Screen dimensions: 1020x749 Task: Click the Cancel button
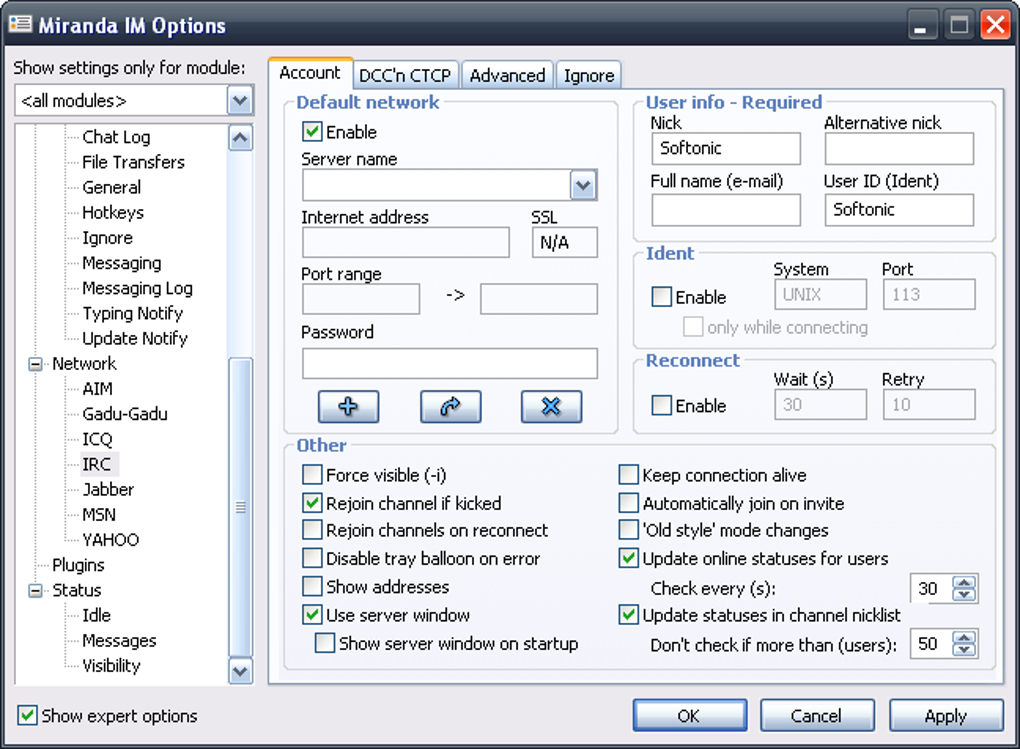point(816,716)
